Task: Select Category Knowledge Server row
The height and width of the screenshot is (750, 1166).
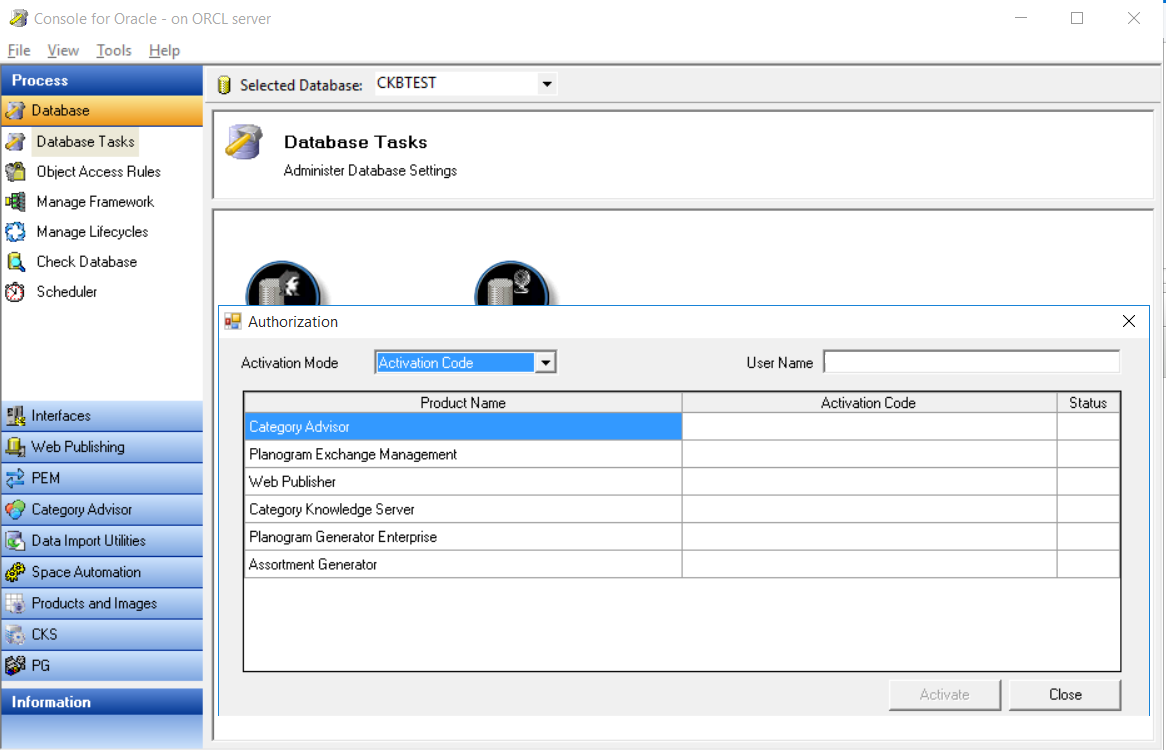Action: (x=463, y=509)
